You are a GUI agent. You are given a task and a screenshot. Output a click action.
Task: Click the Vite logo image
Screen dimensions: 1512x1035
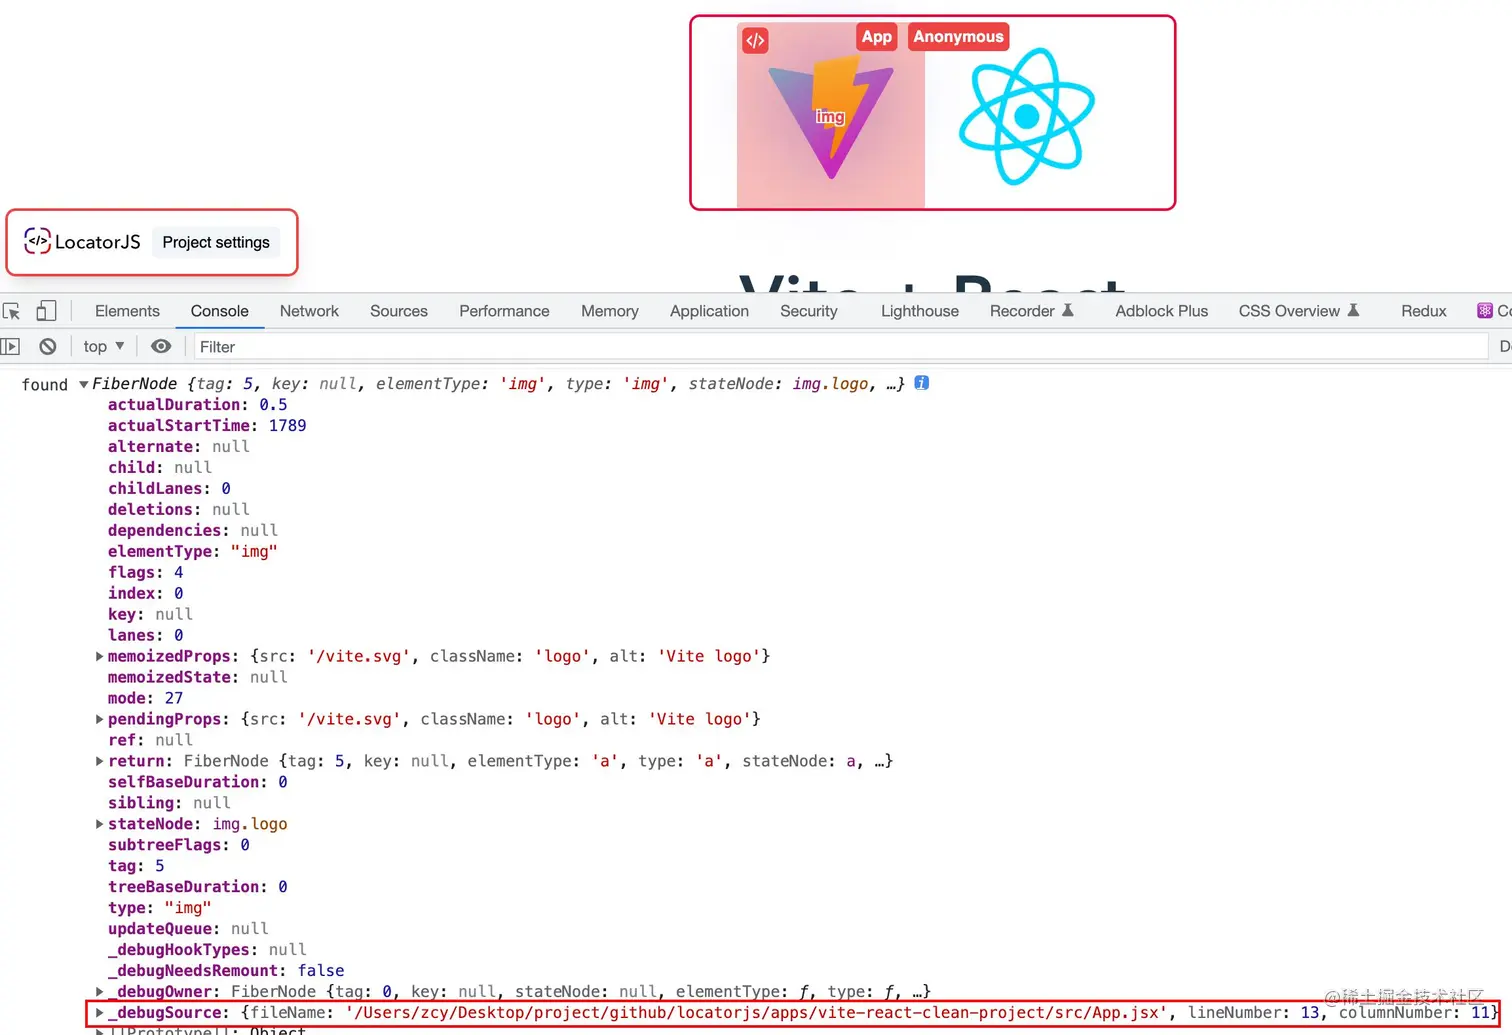831,116
